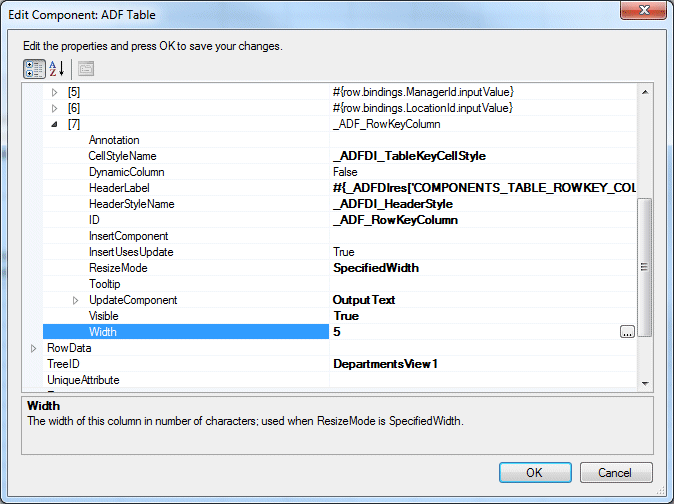
Task: Click the _ADFDI_HeaderStyle value
Action: coord(393,204)
